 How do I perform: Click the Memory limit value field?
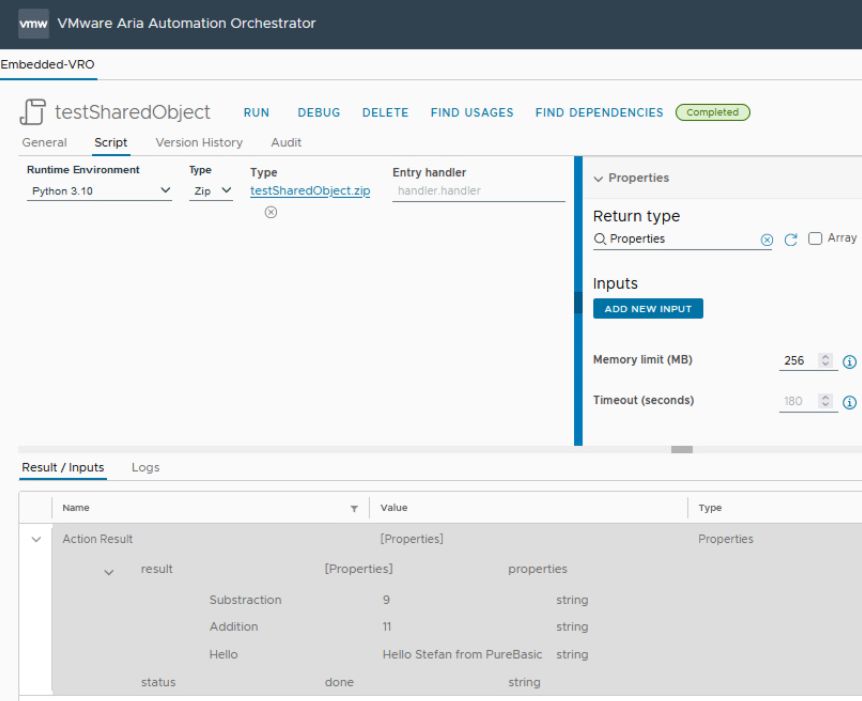coord(797,361)
